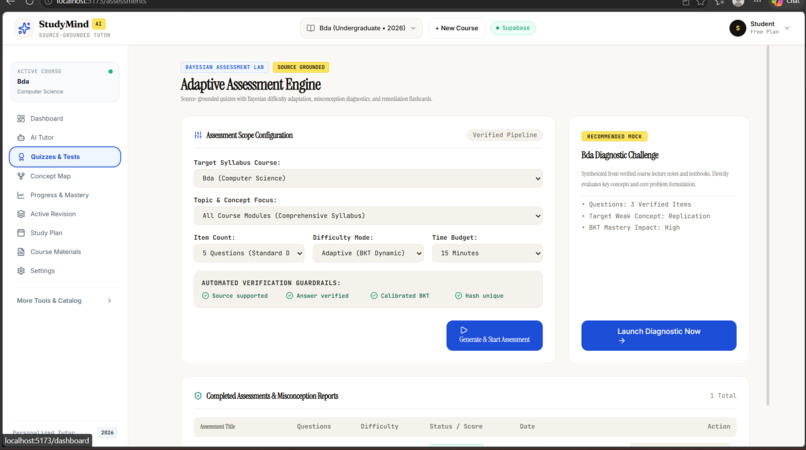Click Launch Diagnostic Now button
Viewport: 806px width, 450px height.
[658, 336]
